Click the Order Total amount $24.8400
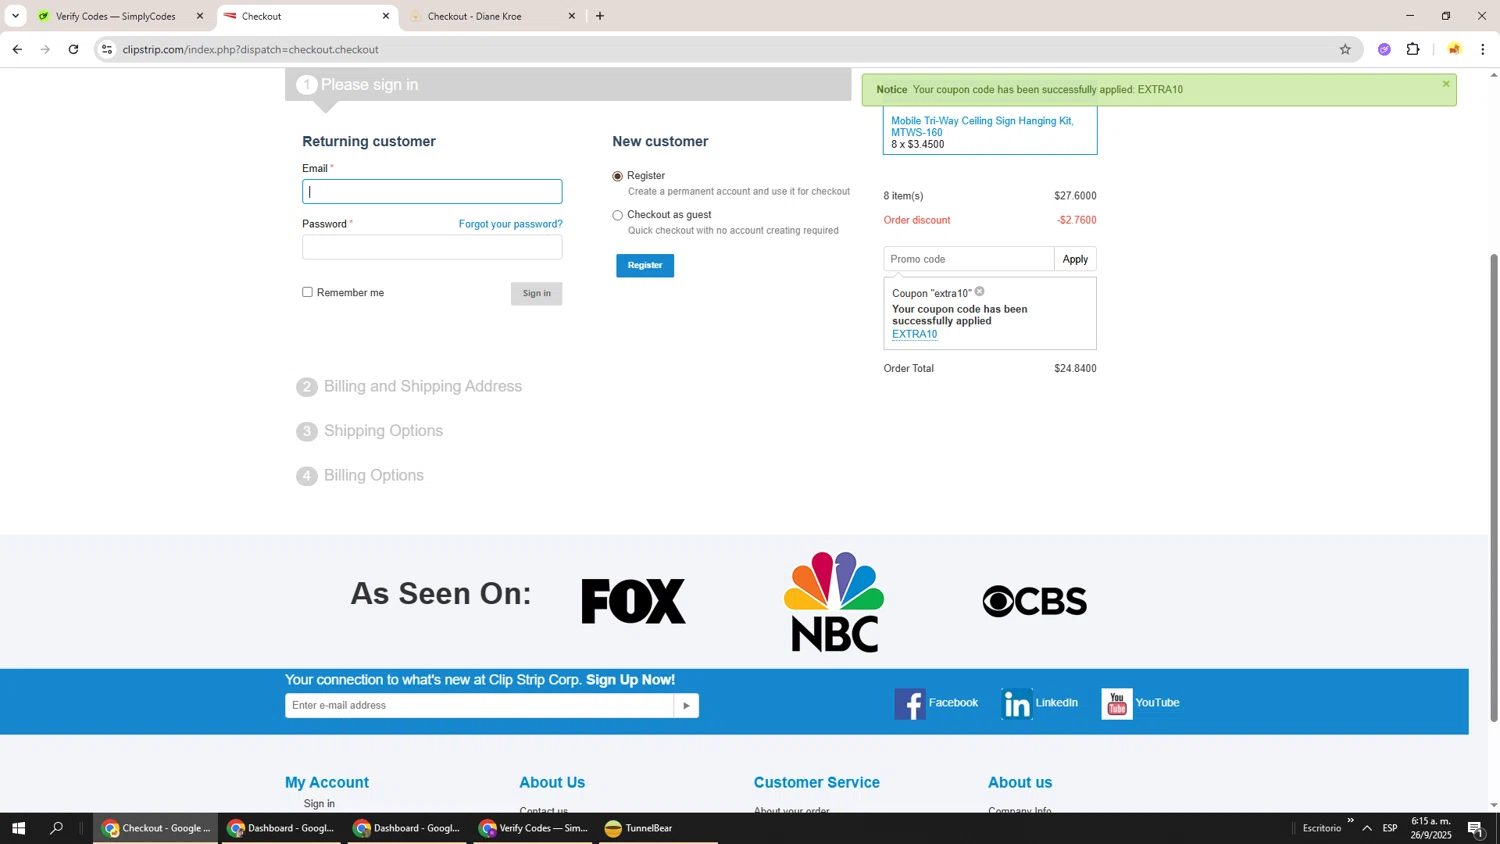The height and width of the screenshot is (844, 1500). click(x=1075, y=369)
